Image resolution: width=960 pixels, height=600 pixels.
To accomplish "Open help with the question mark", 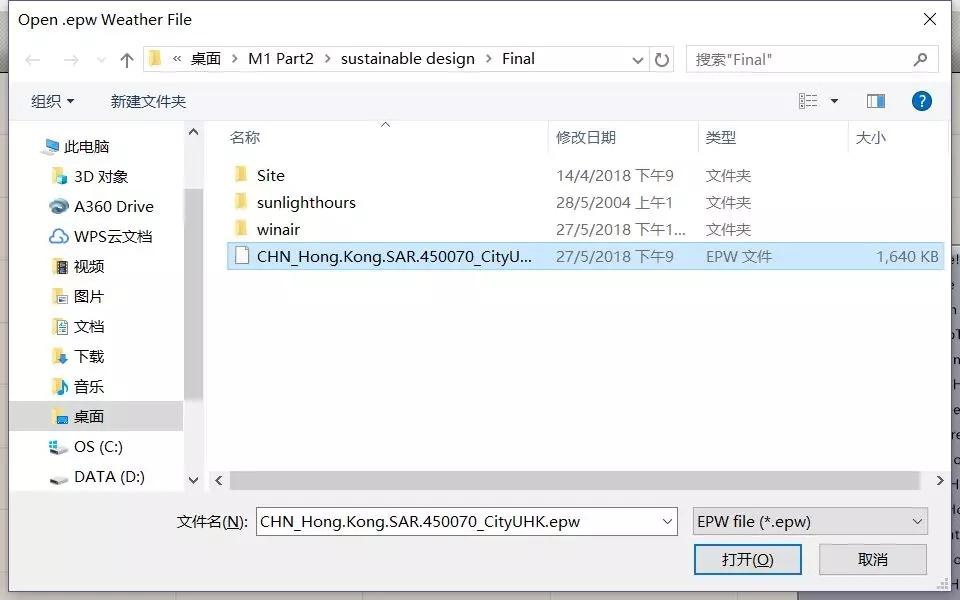I will pyautogui.click(x=921, y=101).
